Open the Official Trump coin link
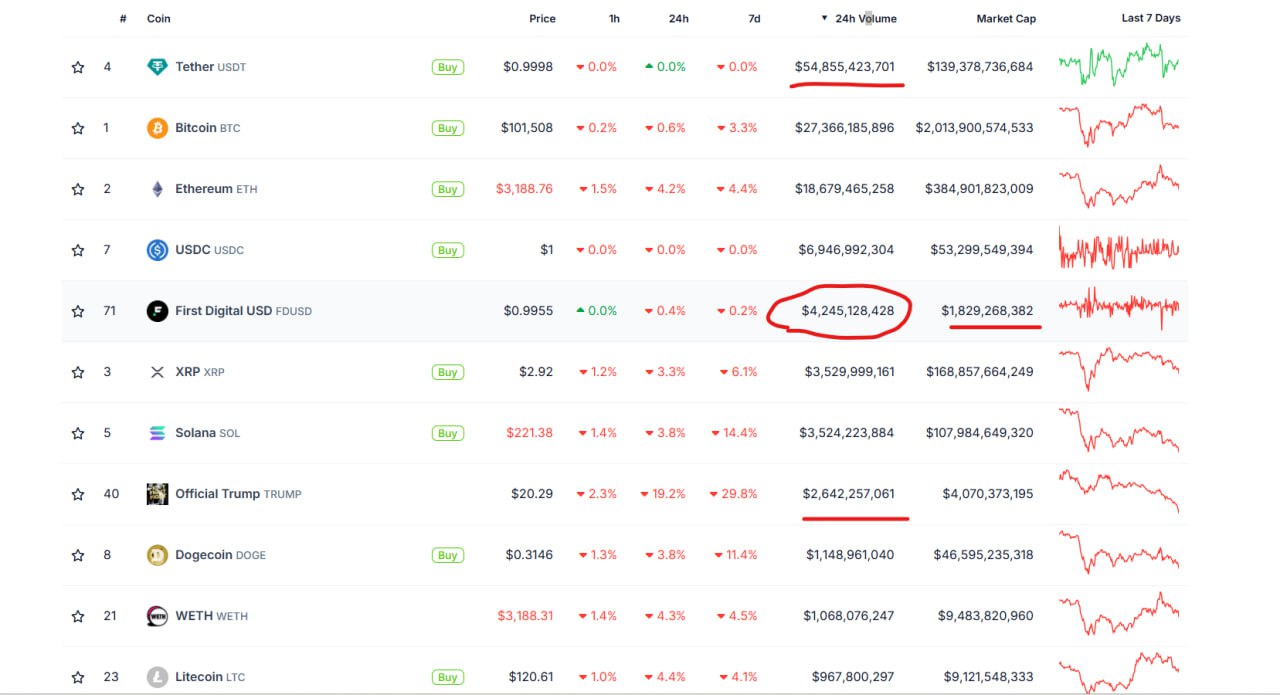 point(217,494)
